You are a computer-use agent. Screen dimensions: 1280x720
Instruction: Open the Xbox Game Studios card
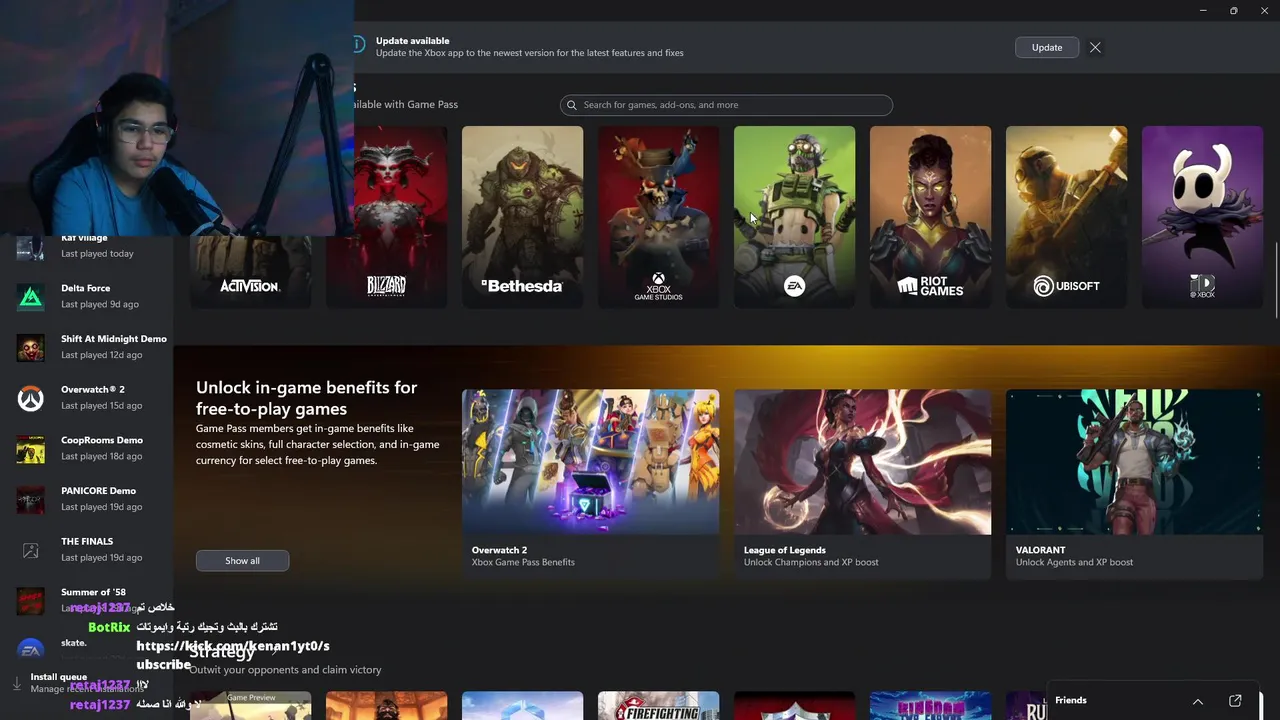(658, 217)
